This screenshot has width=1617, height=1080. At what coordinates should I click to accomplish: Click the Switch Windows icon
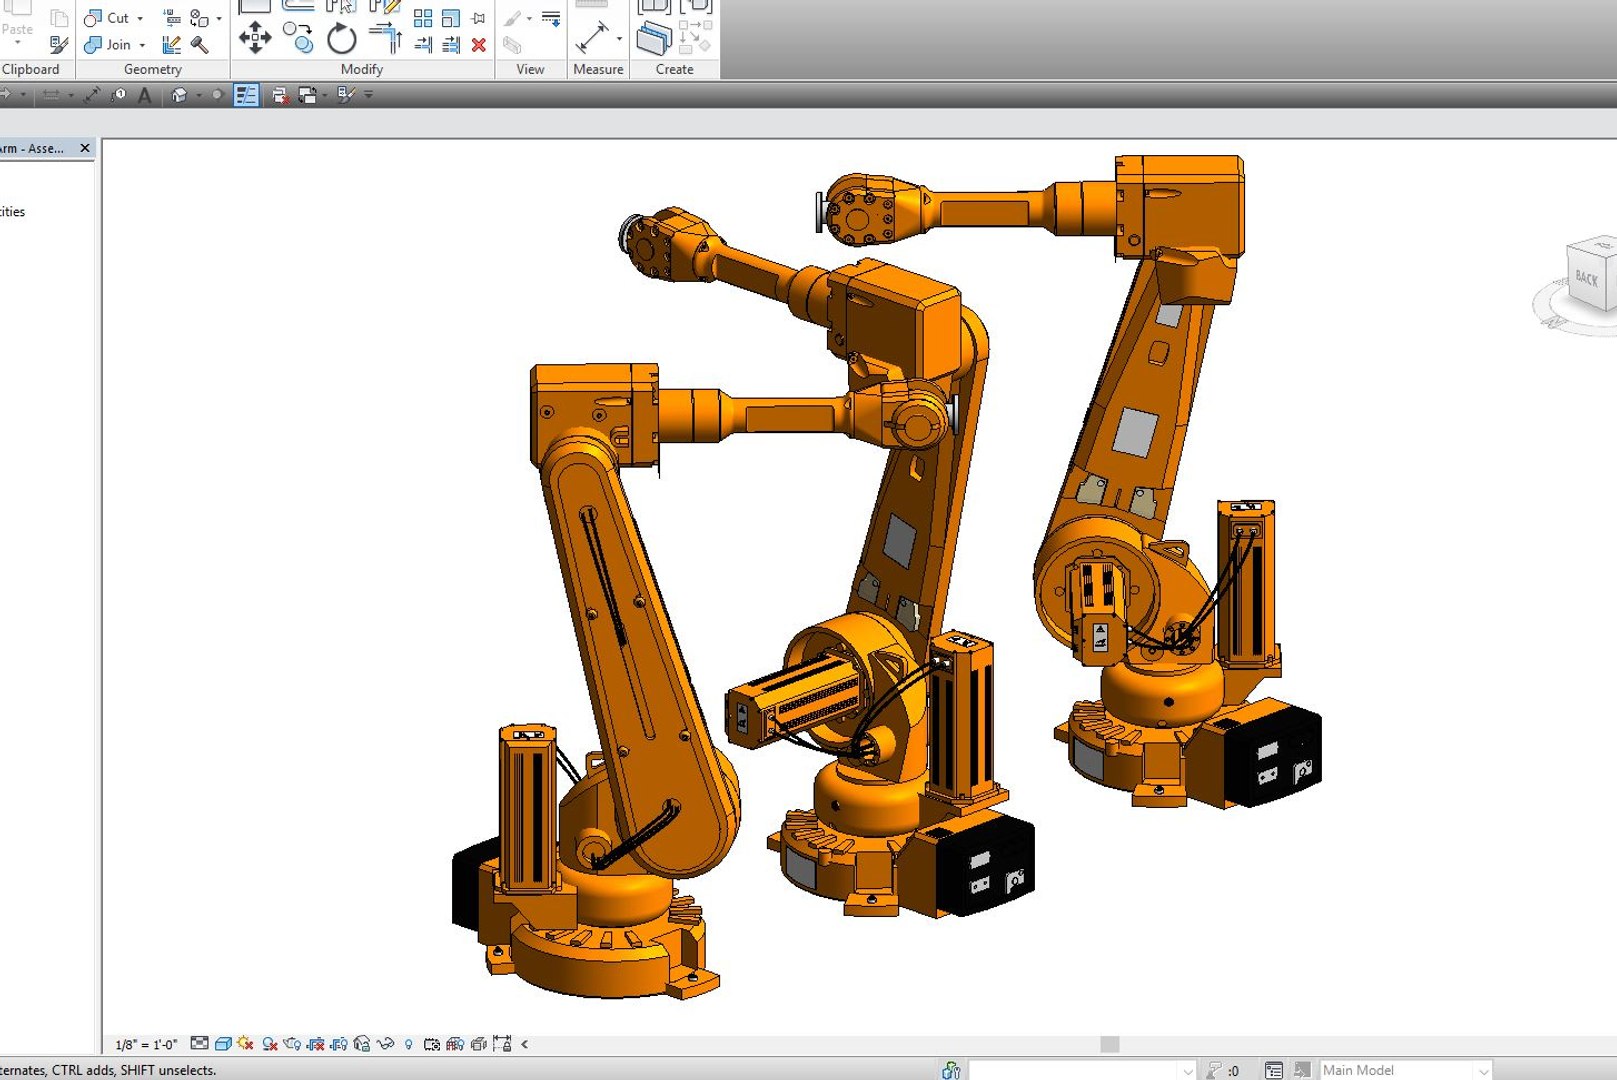coord(307,95)
